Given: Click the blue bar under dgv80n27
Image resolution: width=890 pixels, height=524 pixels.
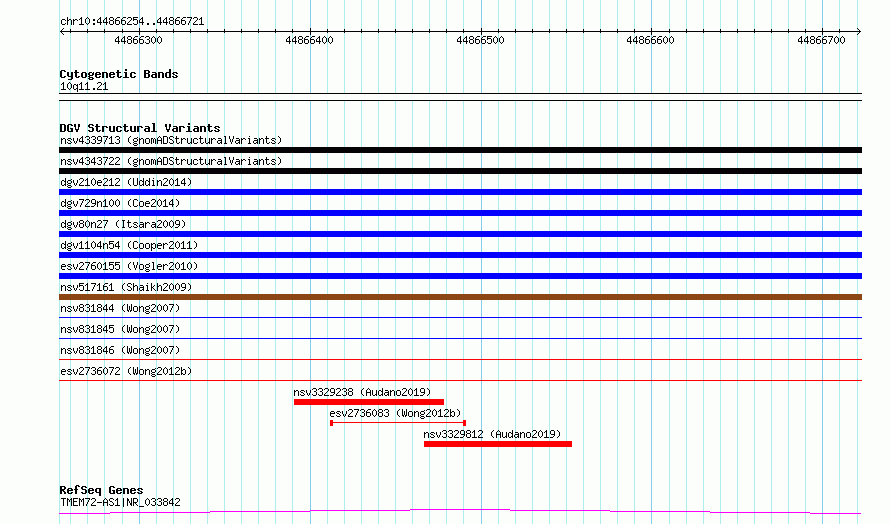Looking at the screenshot, I should 460,234.
